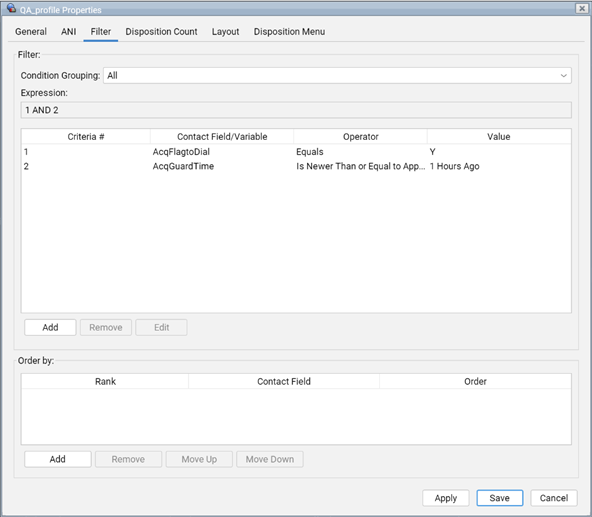Switch to the Disposition Menu tab

[x=289, y=32]
